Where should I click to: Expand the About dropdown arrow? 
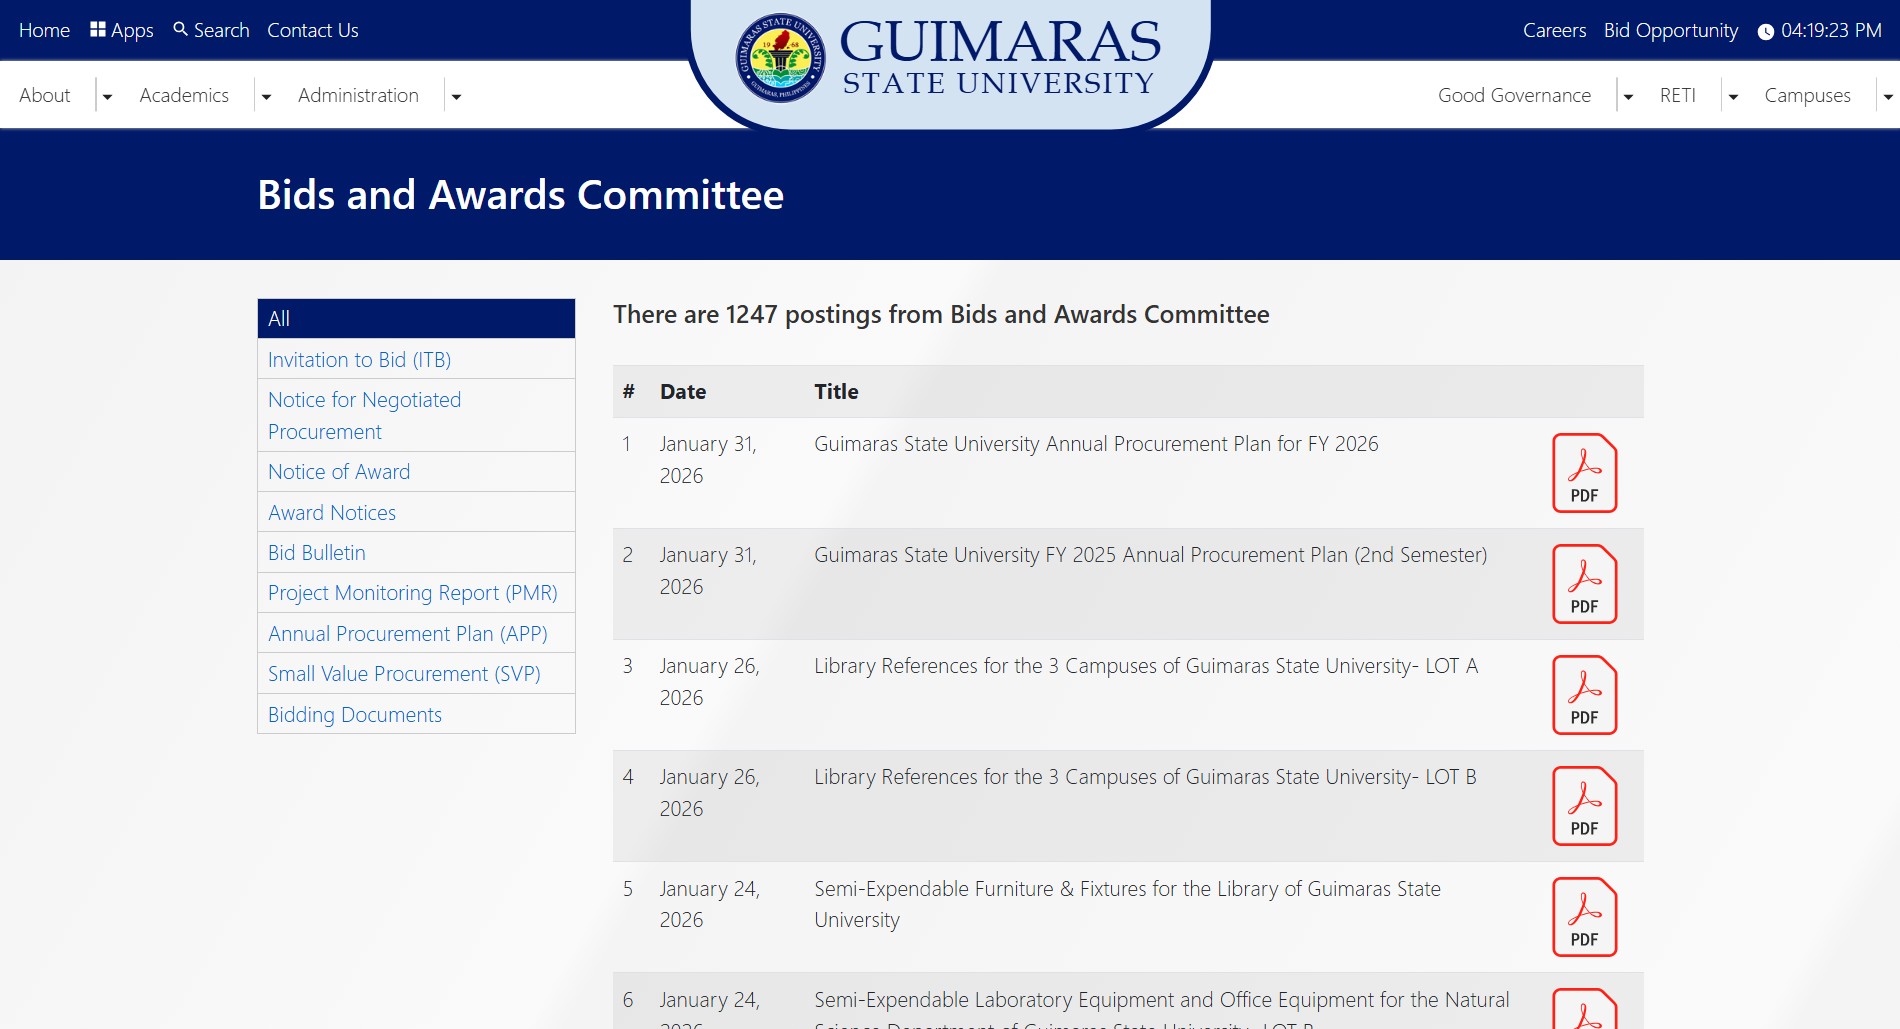coord(107,96)
